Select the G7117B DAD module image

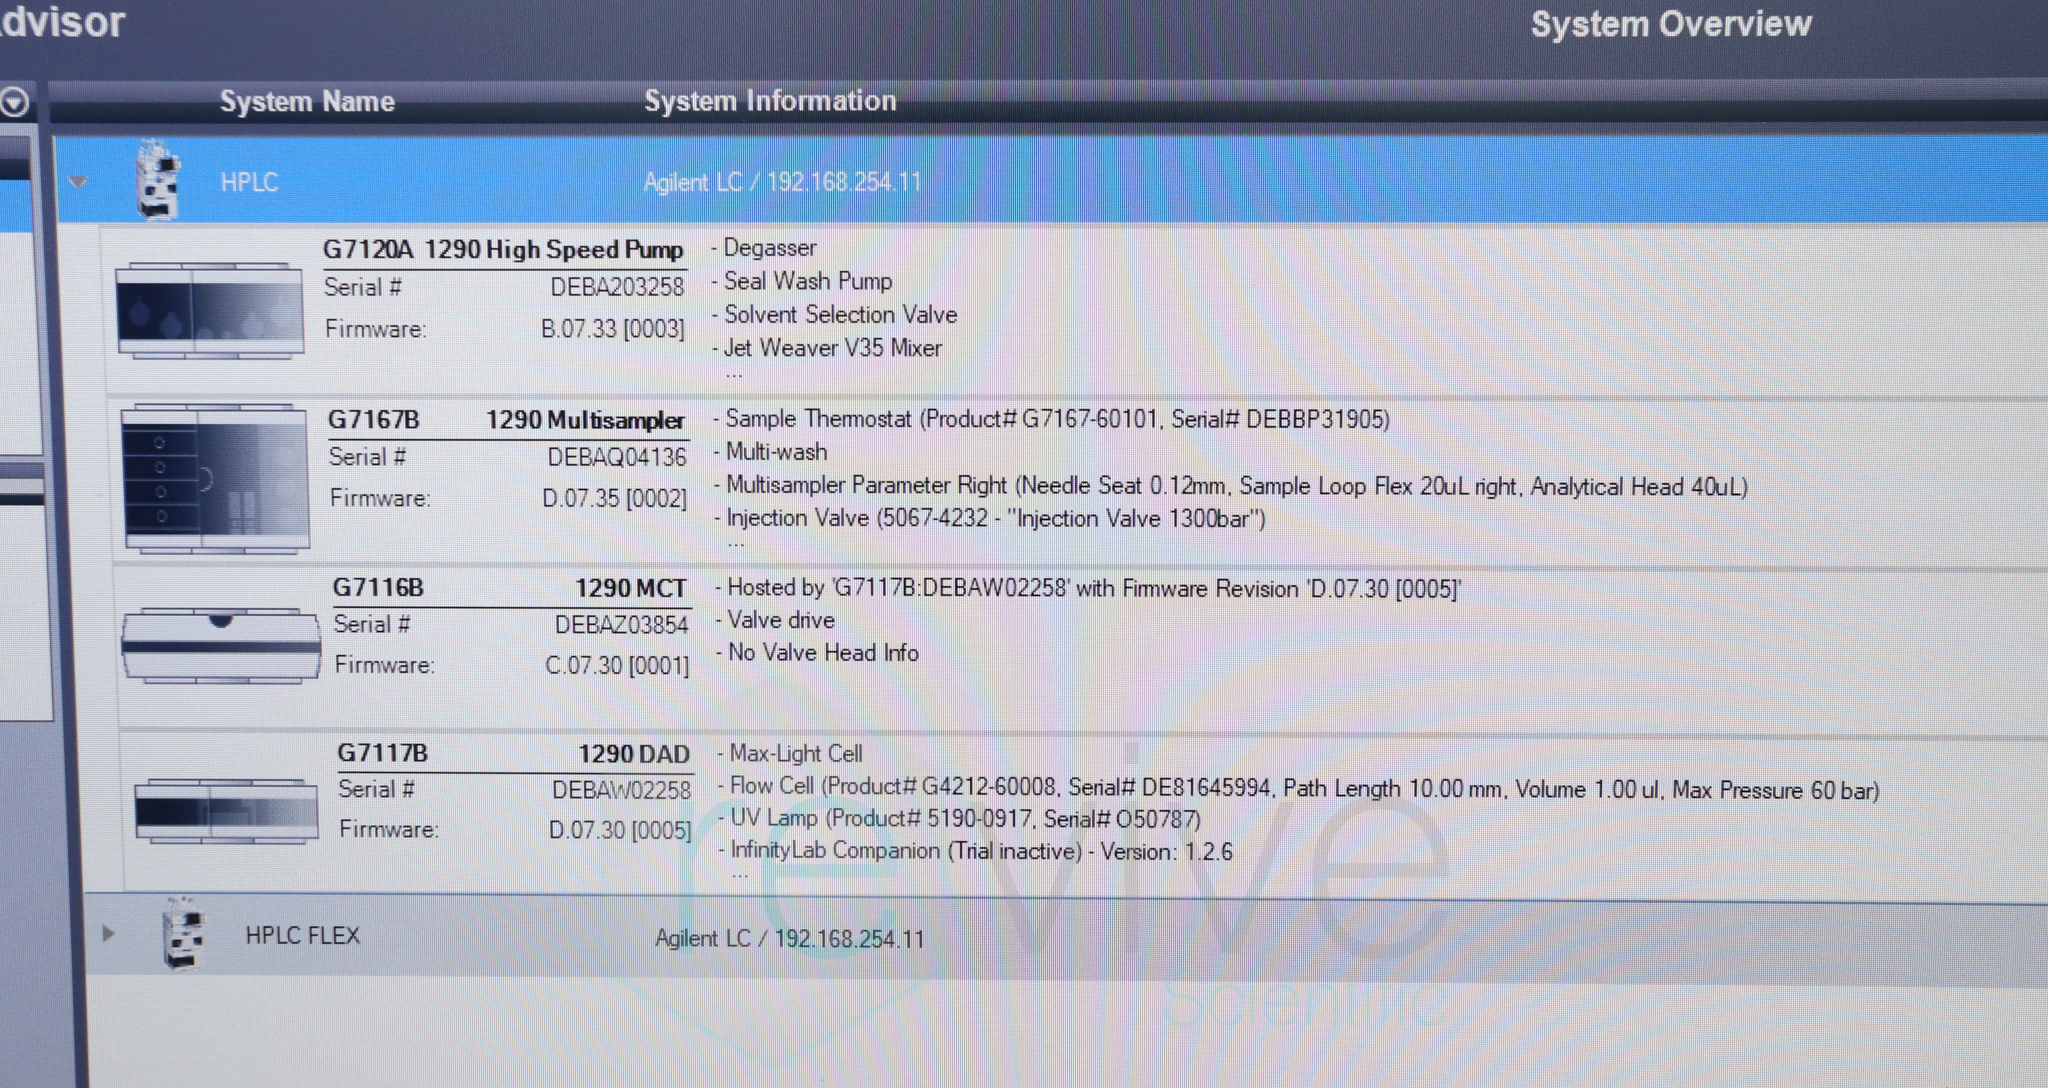[226, 812]
